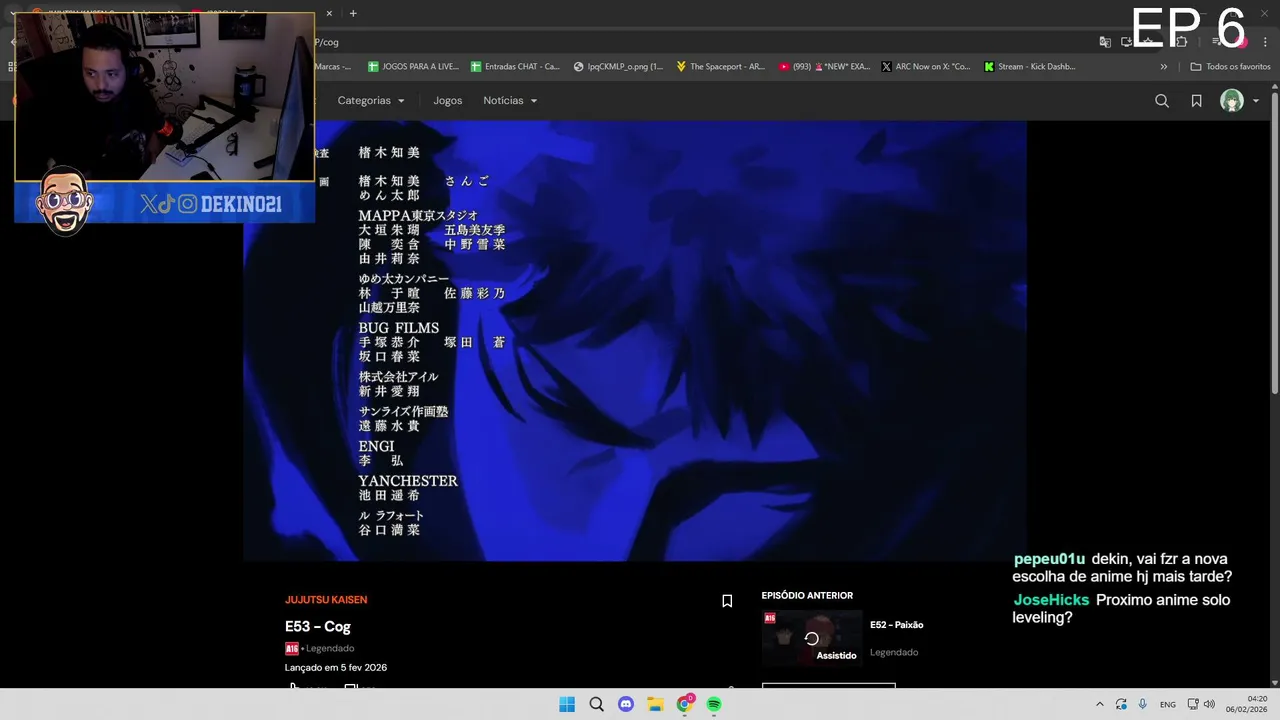This screenshot has height=720, width=1280.
Task: Expand the Notícias dropdown
Action: 510,101
